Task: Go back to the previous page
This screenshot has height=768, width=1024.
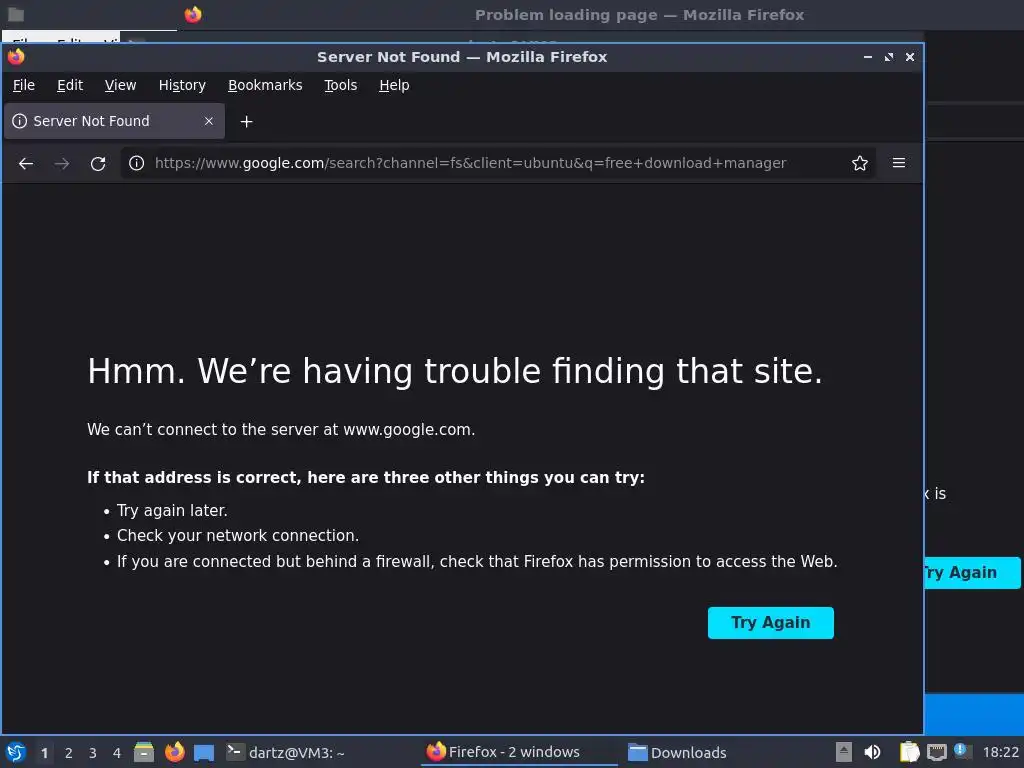Action: point(26,163)
